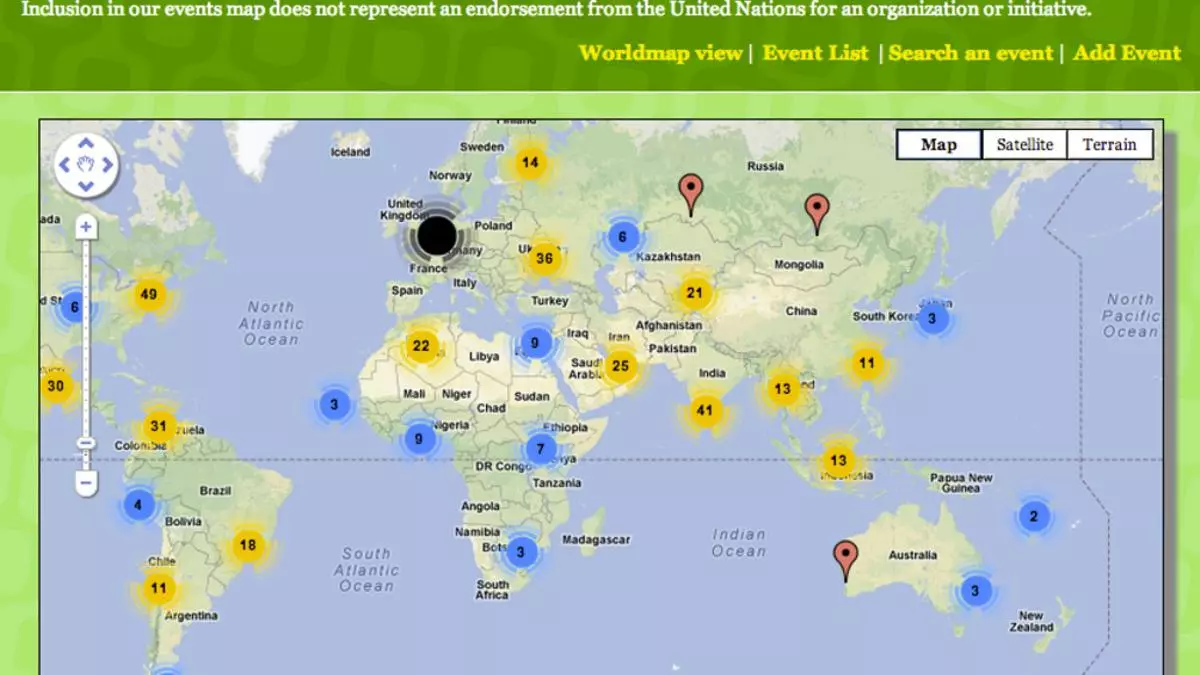The image size is (1200, 675).
Task: Switch to Terrain map view
Action: click(1109, 145)
